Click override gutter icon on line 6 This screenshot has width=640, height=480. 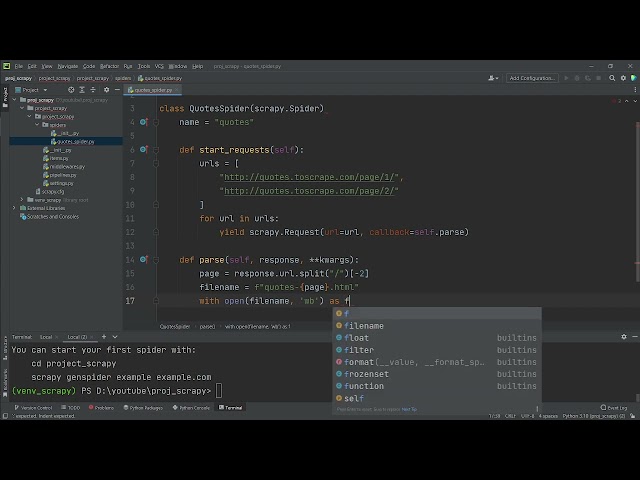[143, 149]
